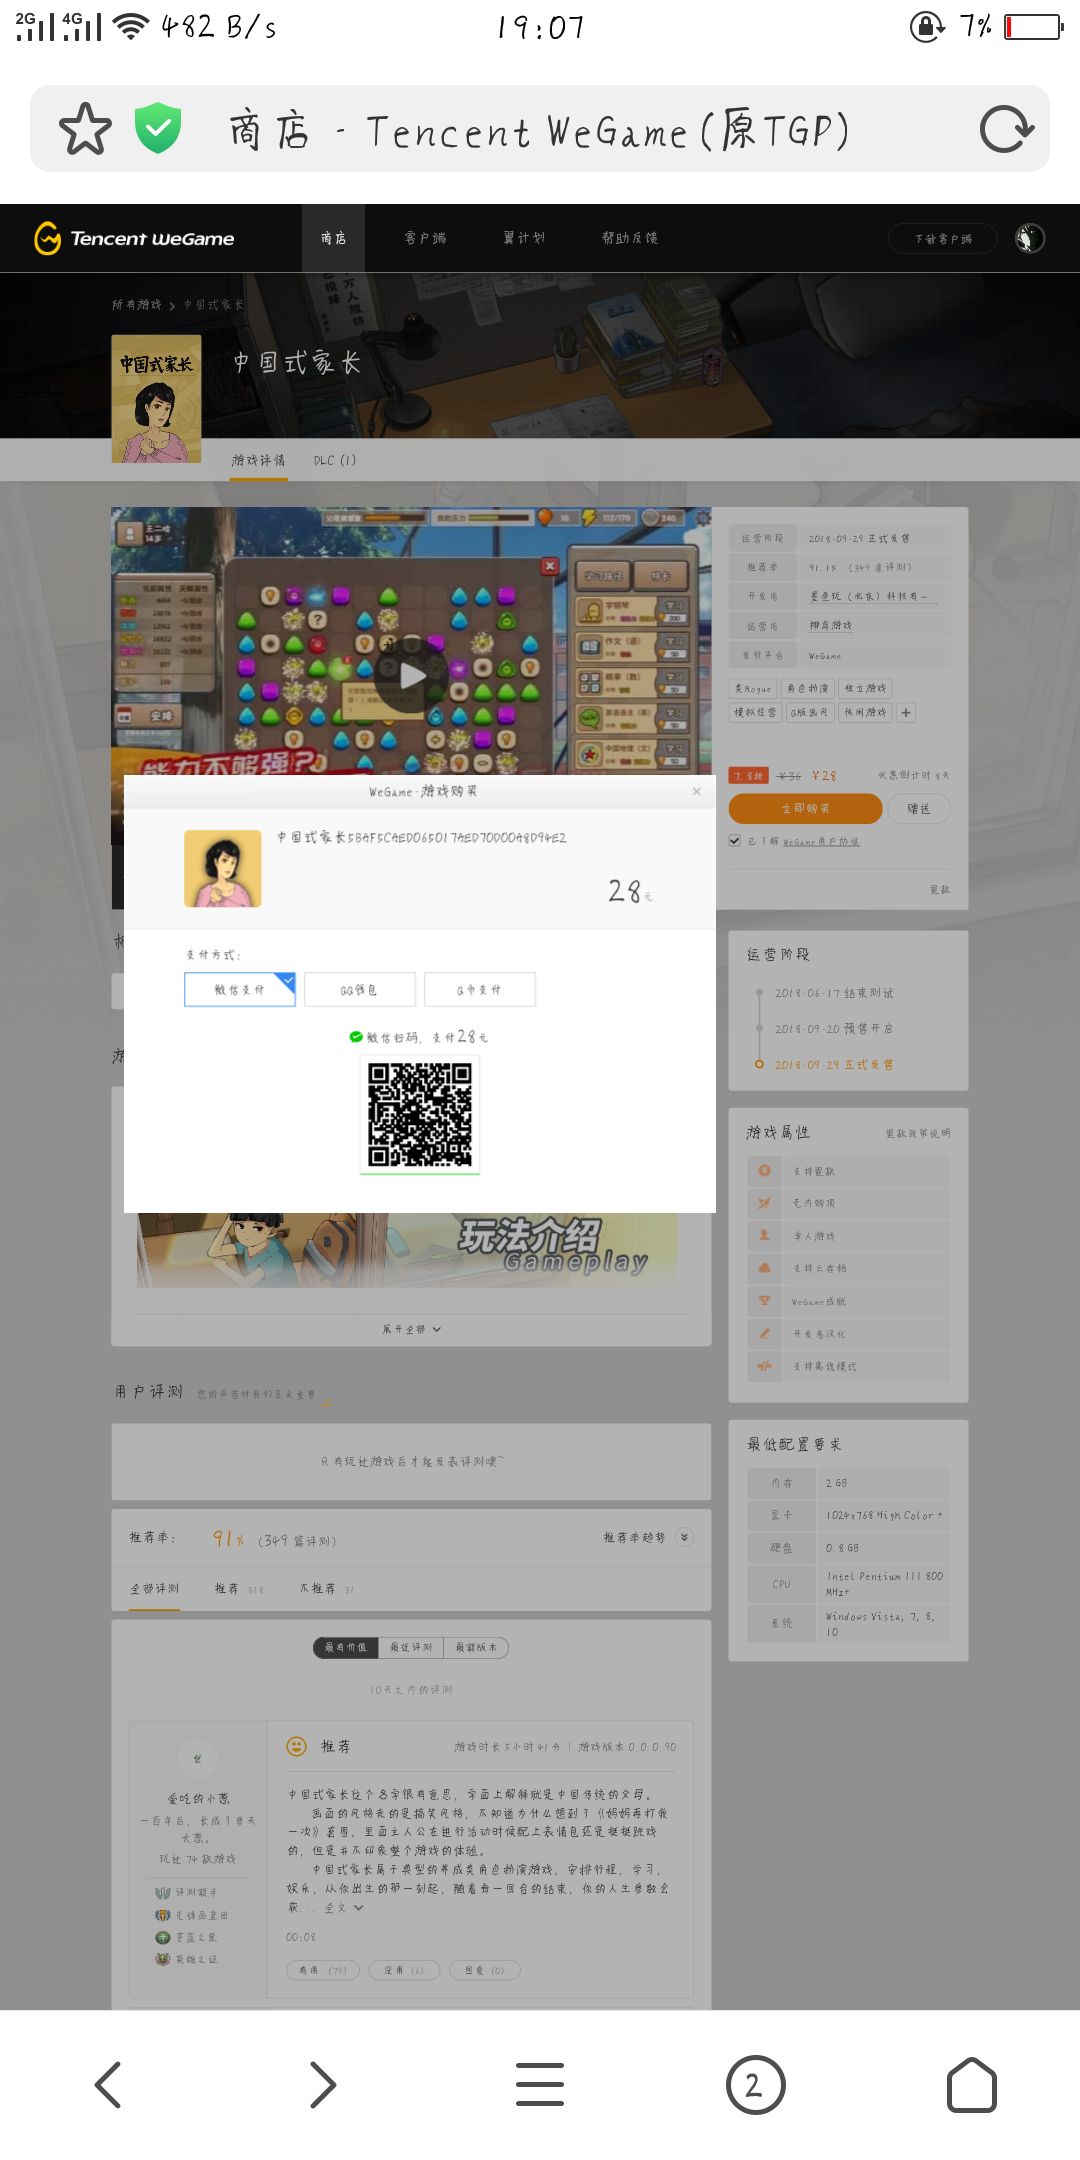Viewport: 1080px width, 2160px height.
Task: Click the game image in purchase dialog
Action: (223, 868)
